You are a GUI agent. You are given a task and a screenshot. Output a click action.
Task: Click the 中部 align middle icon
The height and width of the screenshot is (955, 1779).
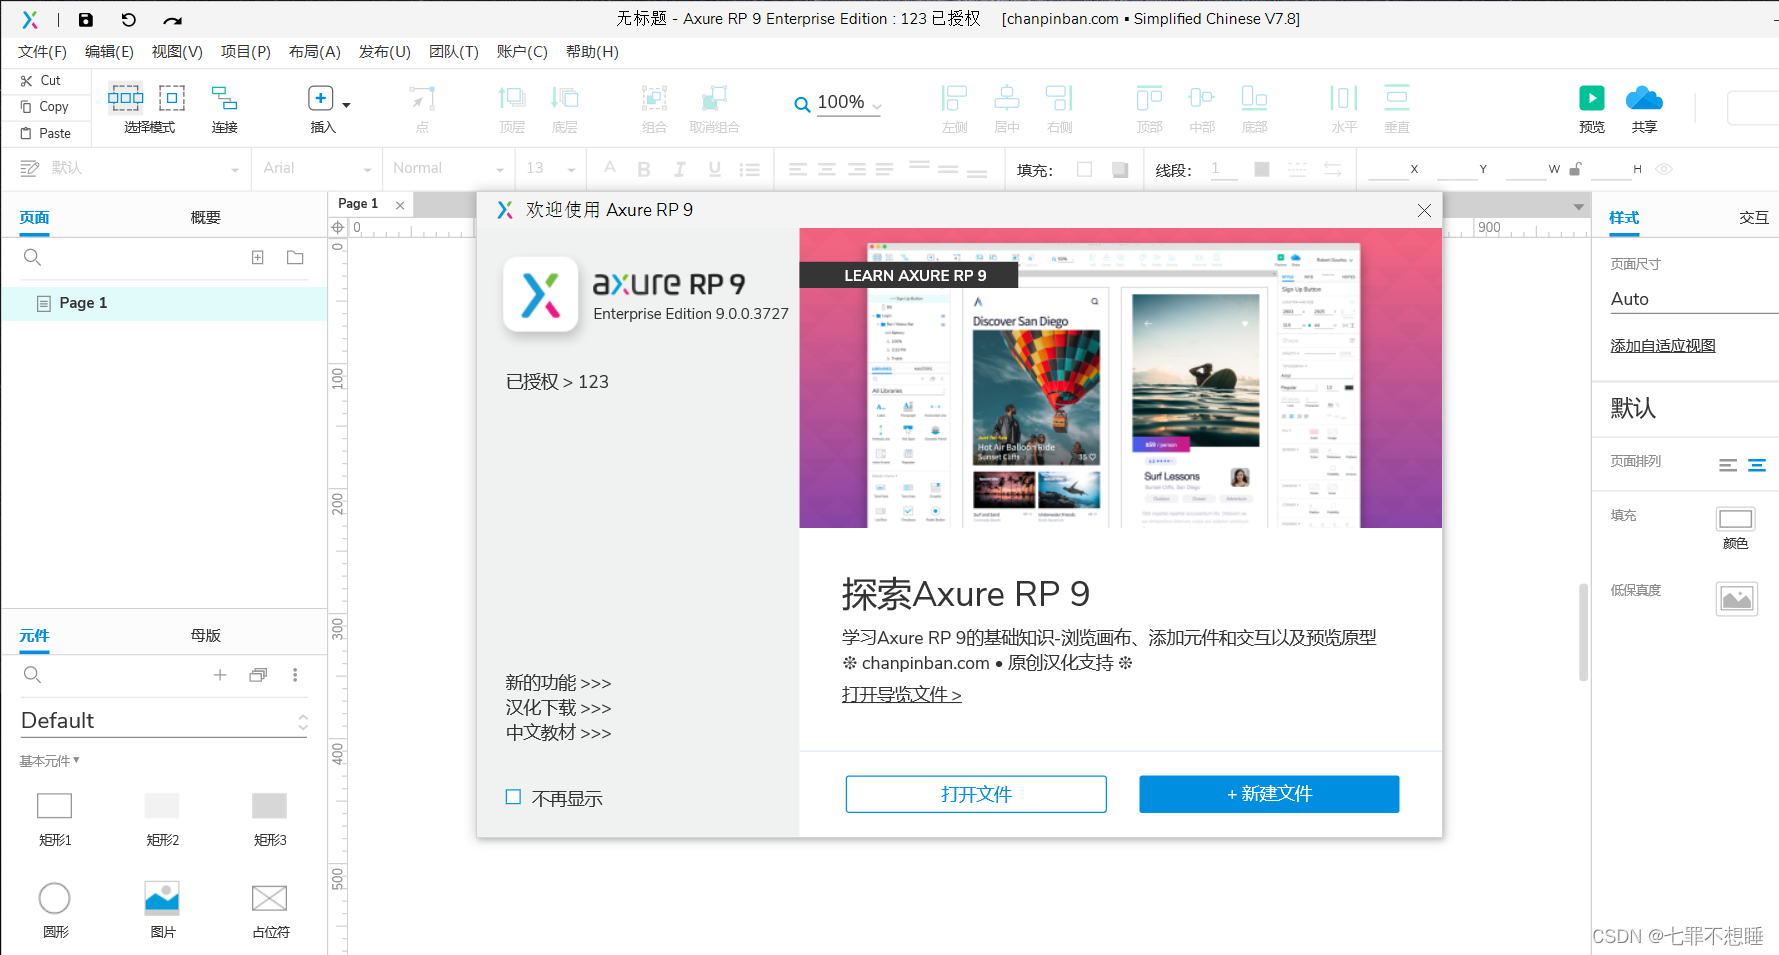click(x=1201, y=98)
